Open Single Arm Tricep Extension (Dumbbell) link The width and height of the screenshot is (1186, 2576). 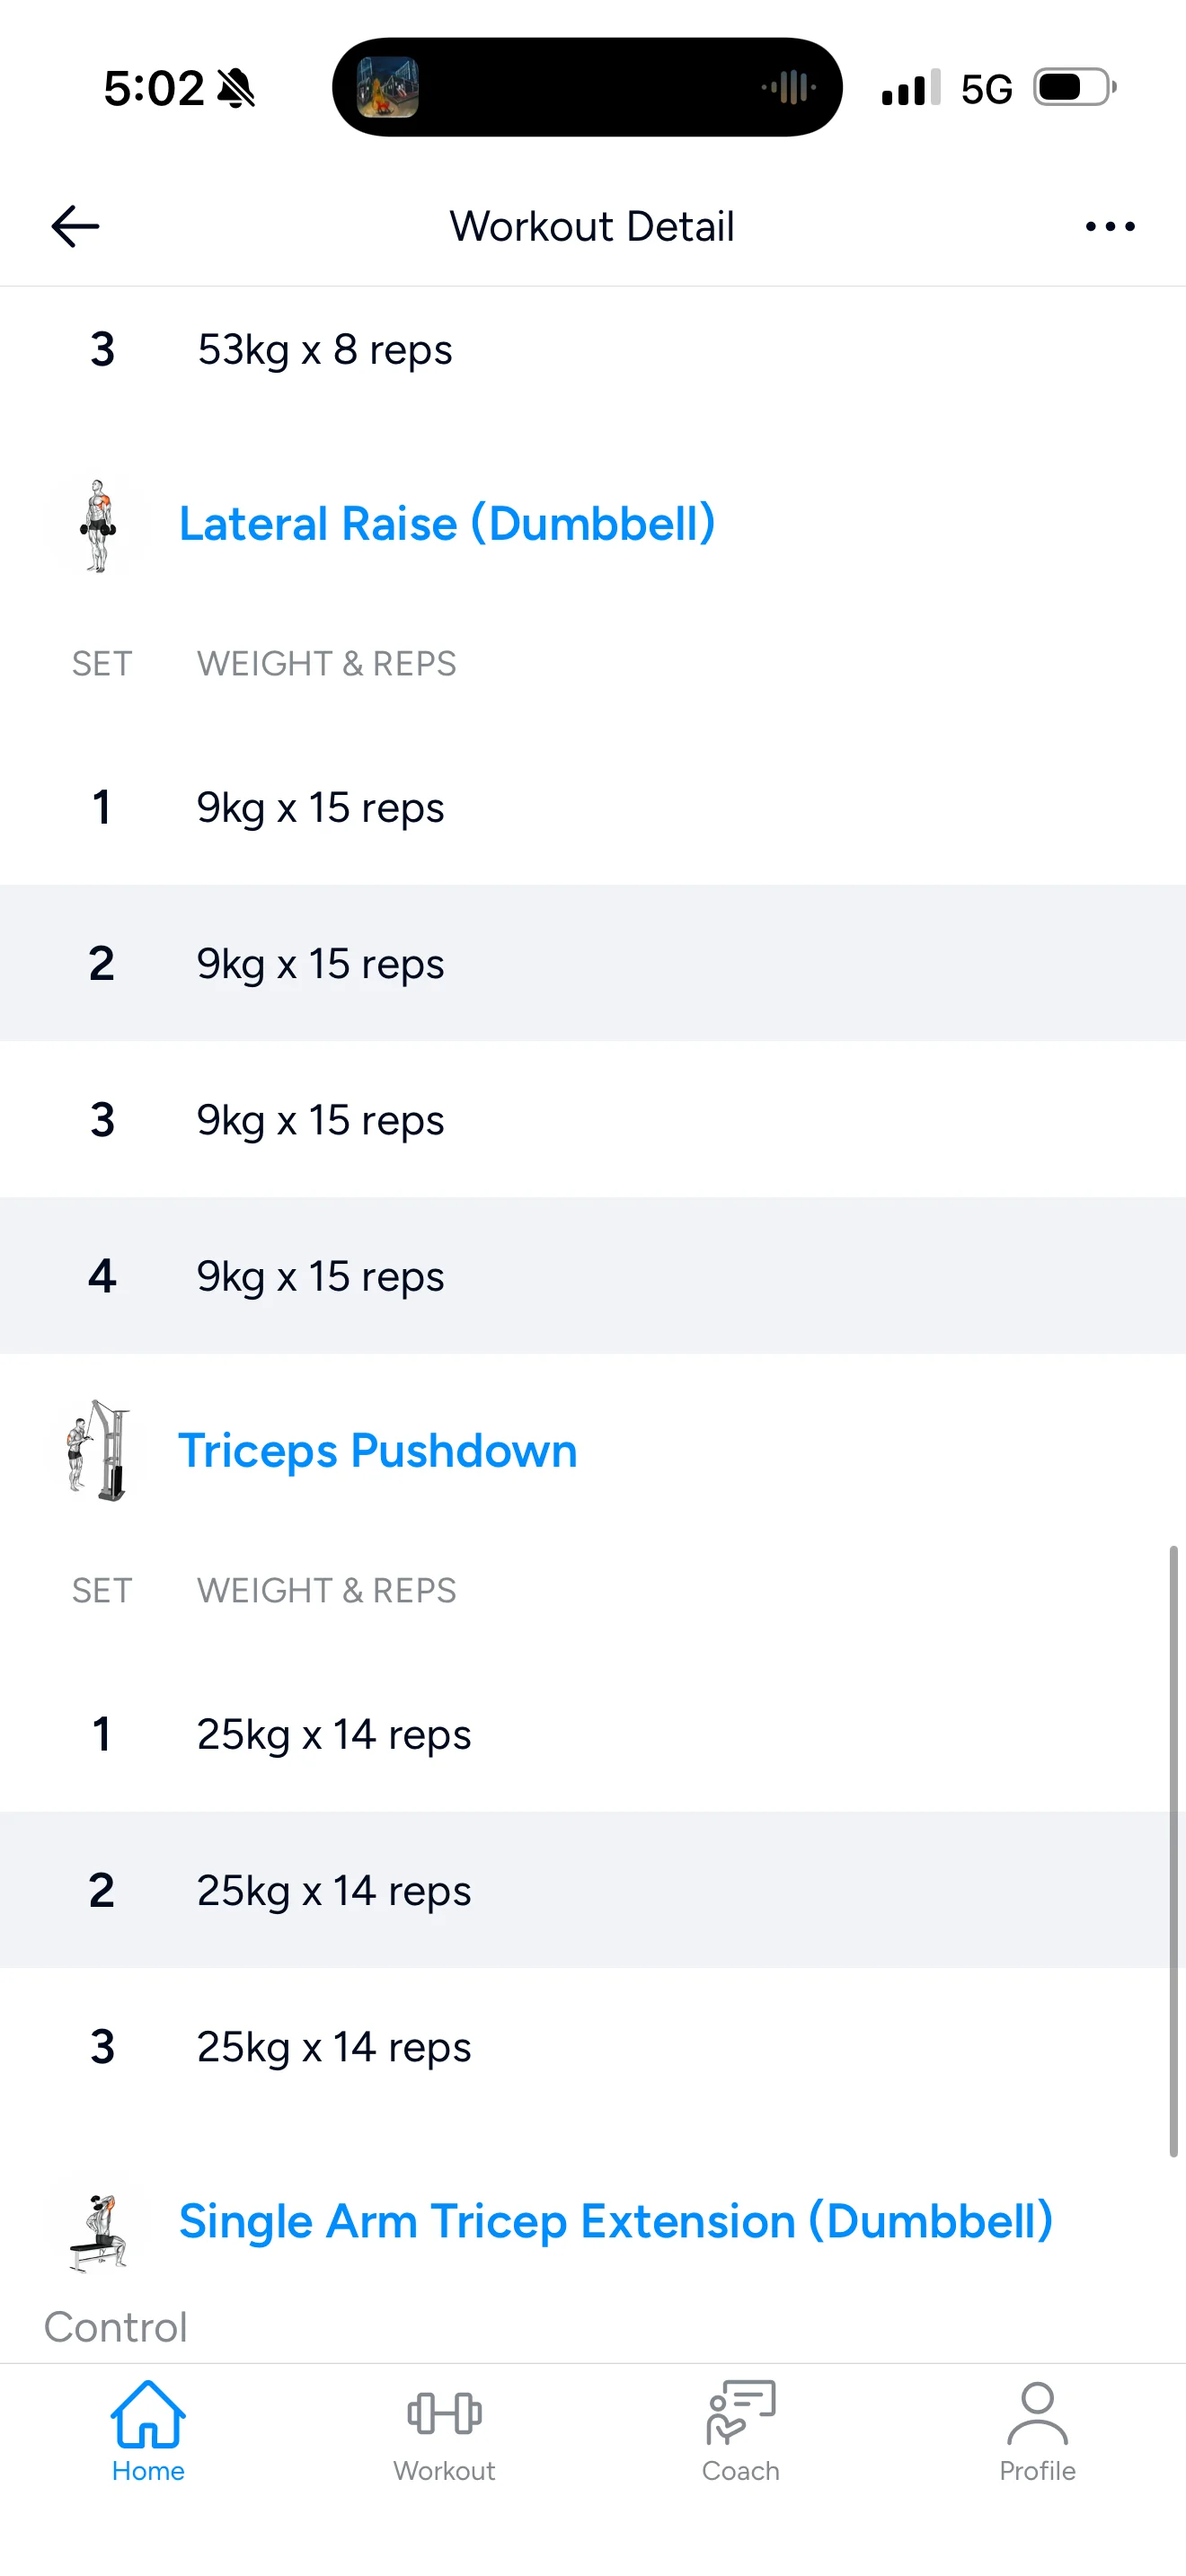click(615, 2221)
